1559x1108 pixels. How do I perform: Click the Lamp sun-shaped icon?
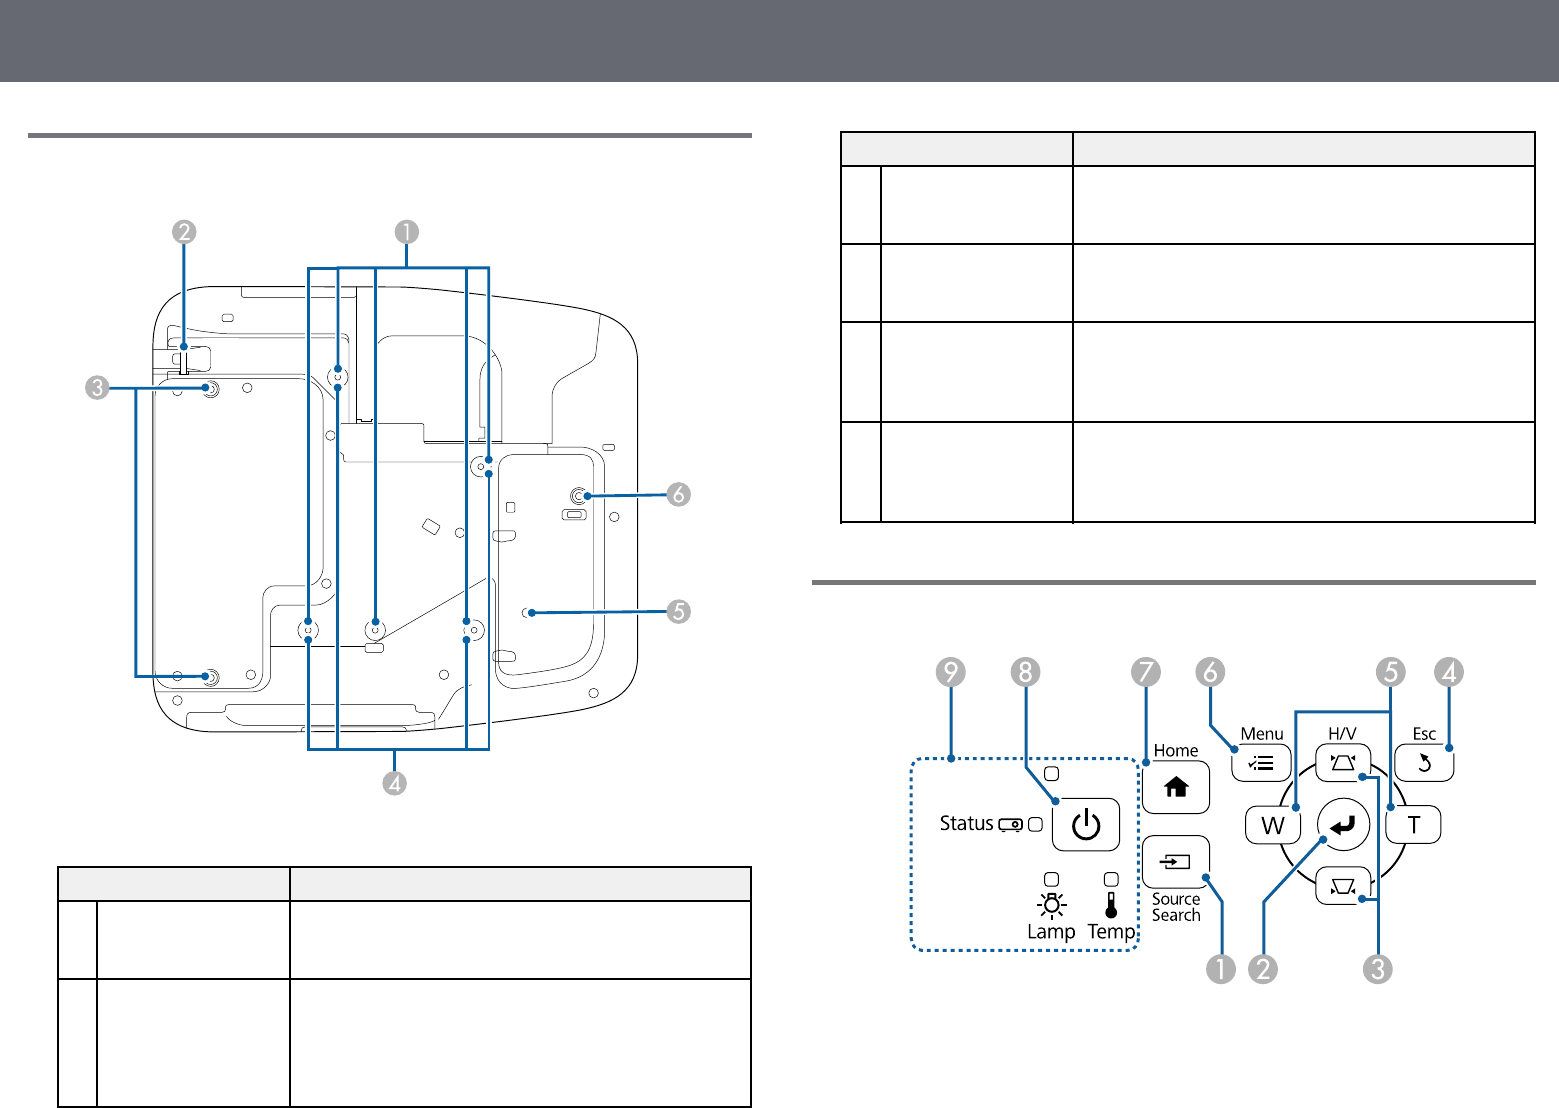pos(1051,905)
